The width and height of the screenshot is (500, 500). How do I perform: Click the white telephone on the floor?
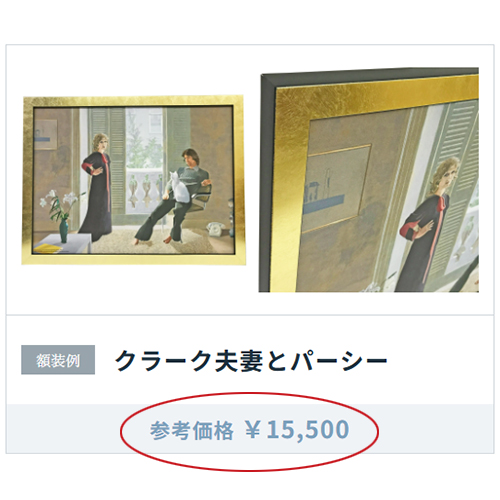point(215,228)
